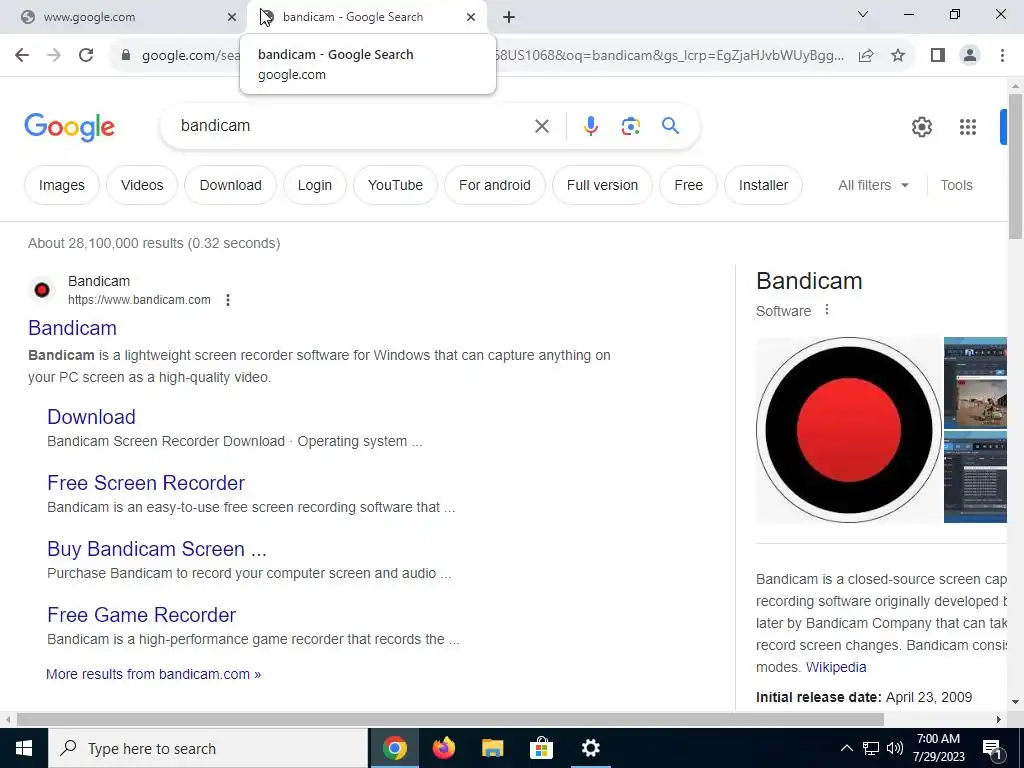Open the Free Game Recorder sitelink
Image resolution: width=1024 pixels, height=768 pixels.
141,615
